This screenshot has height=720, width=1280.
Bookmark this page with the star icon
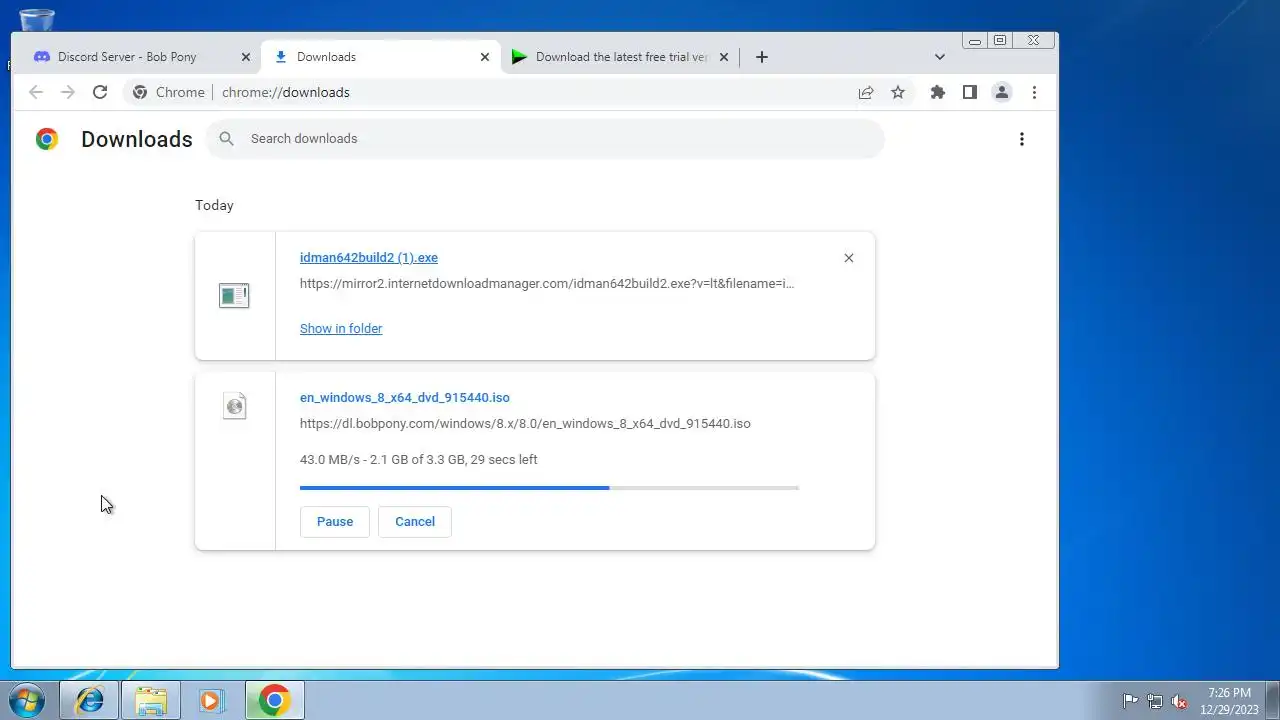pyautogui.click(x=898, y=92)
